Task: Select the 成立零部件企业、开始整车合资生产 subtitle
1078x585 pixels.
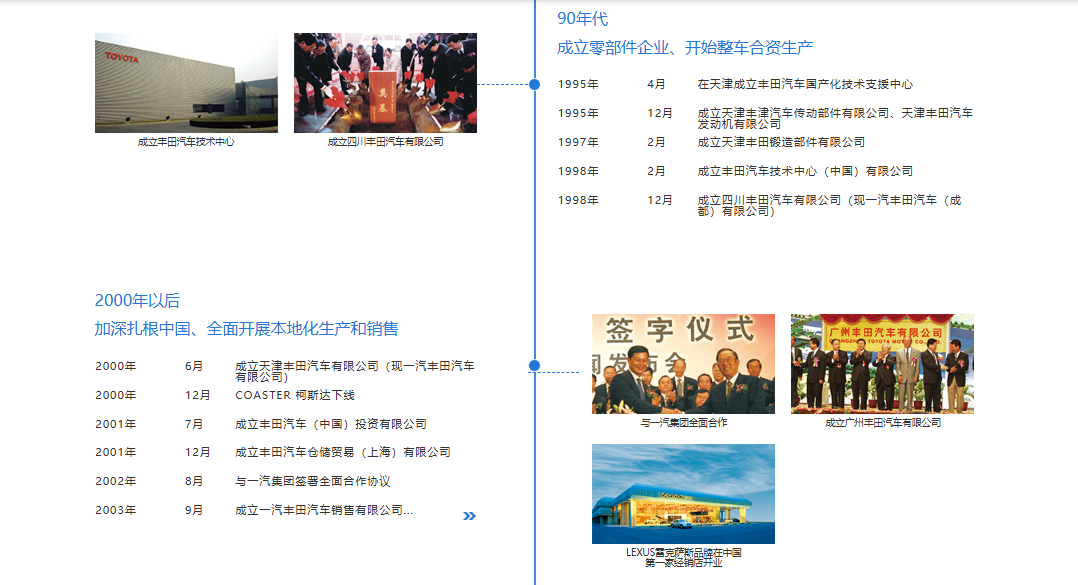Action: tap(685, 47)
